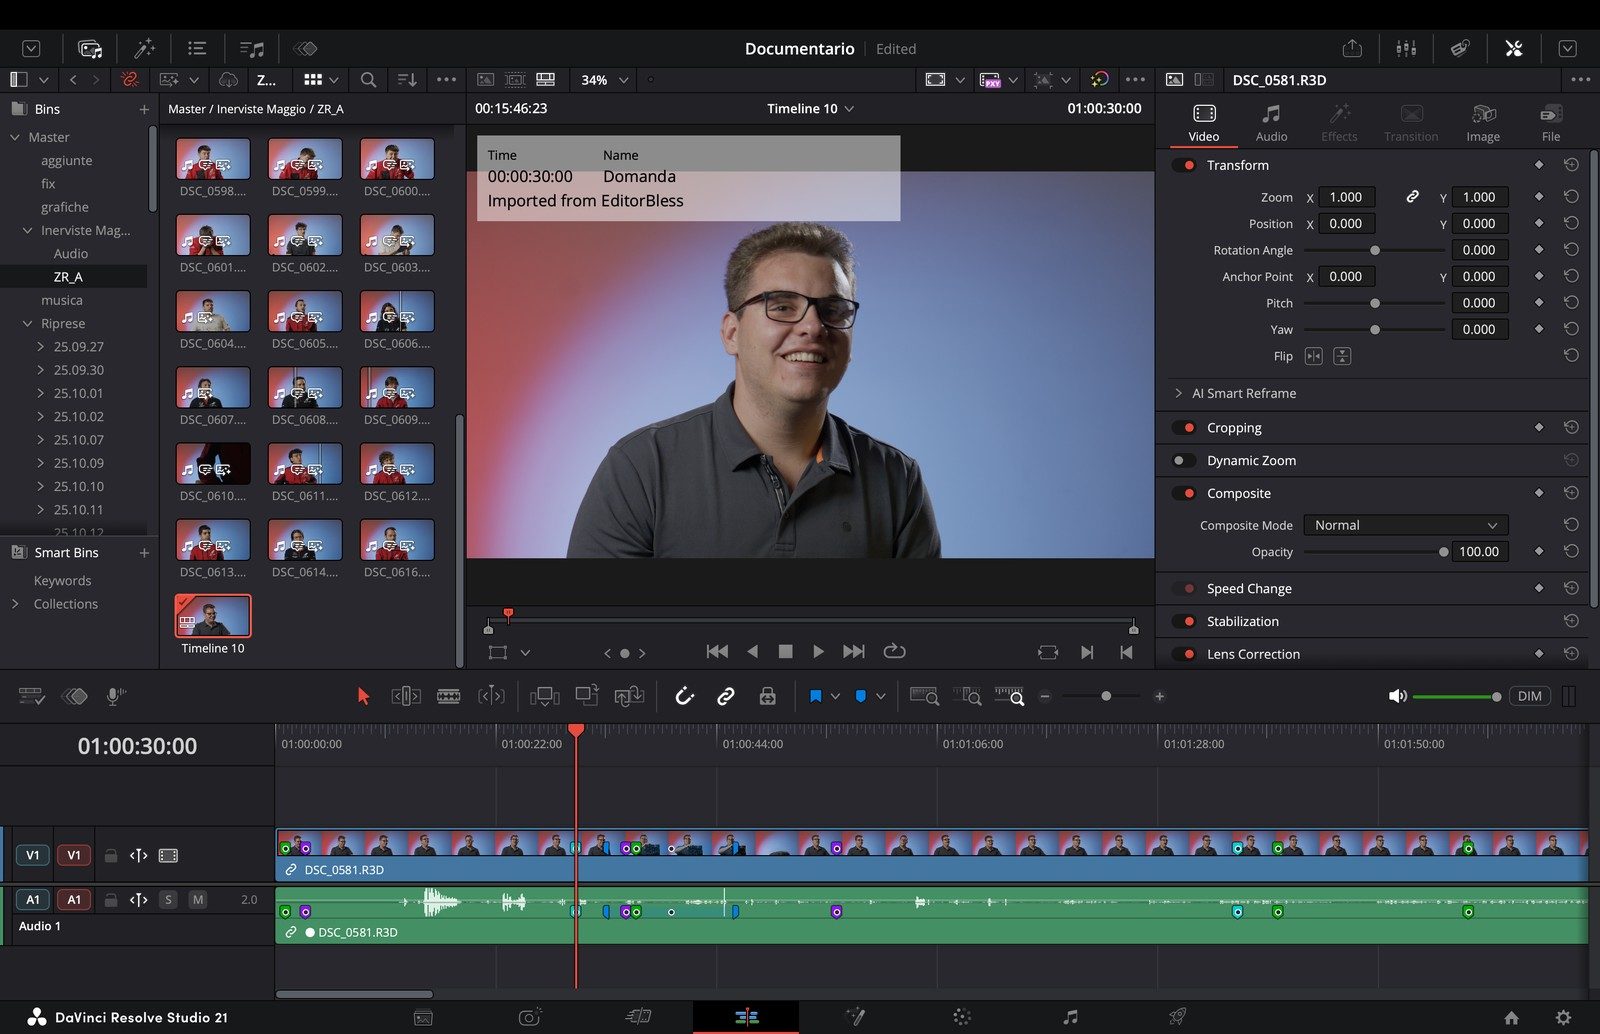Open the Color page icon

(962, 1017)
